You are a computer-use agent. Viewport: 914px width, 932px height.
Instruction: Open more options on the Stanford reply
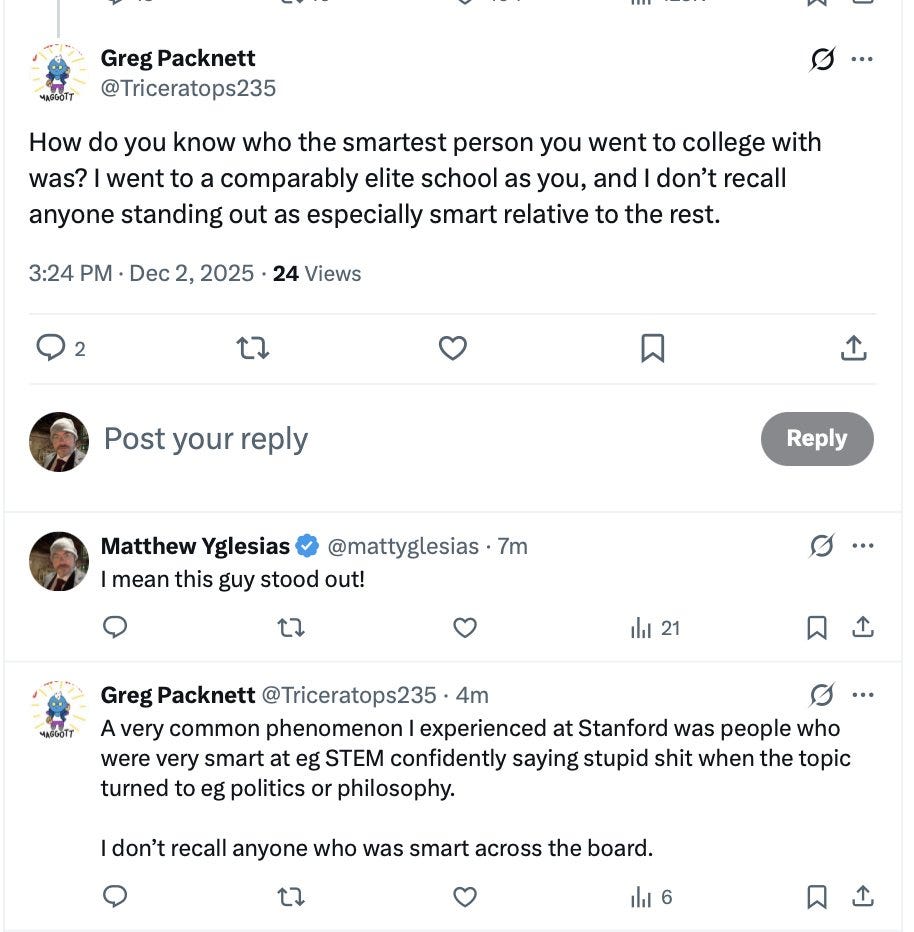click(862, 694)
